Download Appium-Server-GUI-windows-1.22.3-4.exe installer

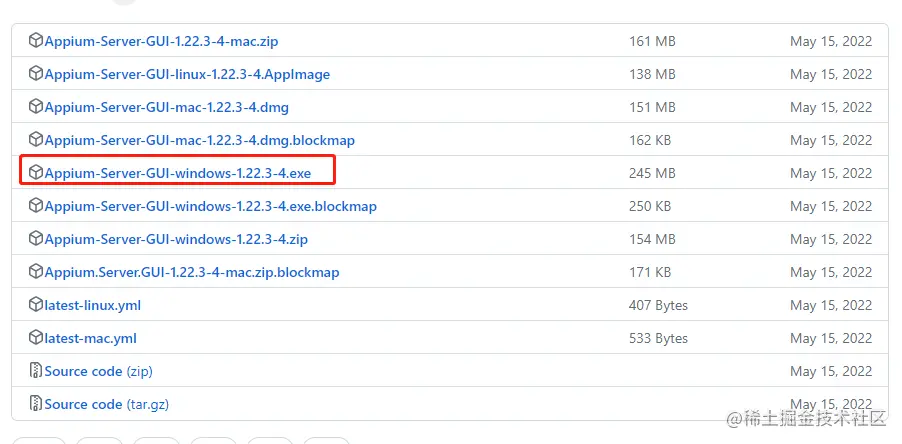178,173
